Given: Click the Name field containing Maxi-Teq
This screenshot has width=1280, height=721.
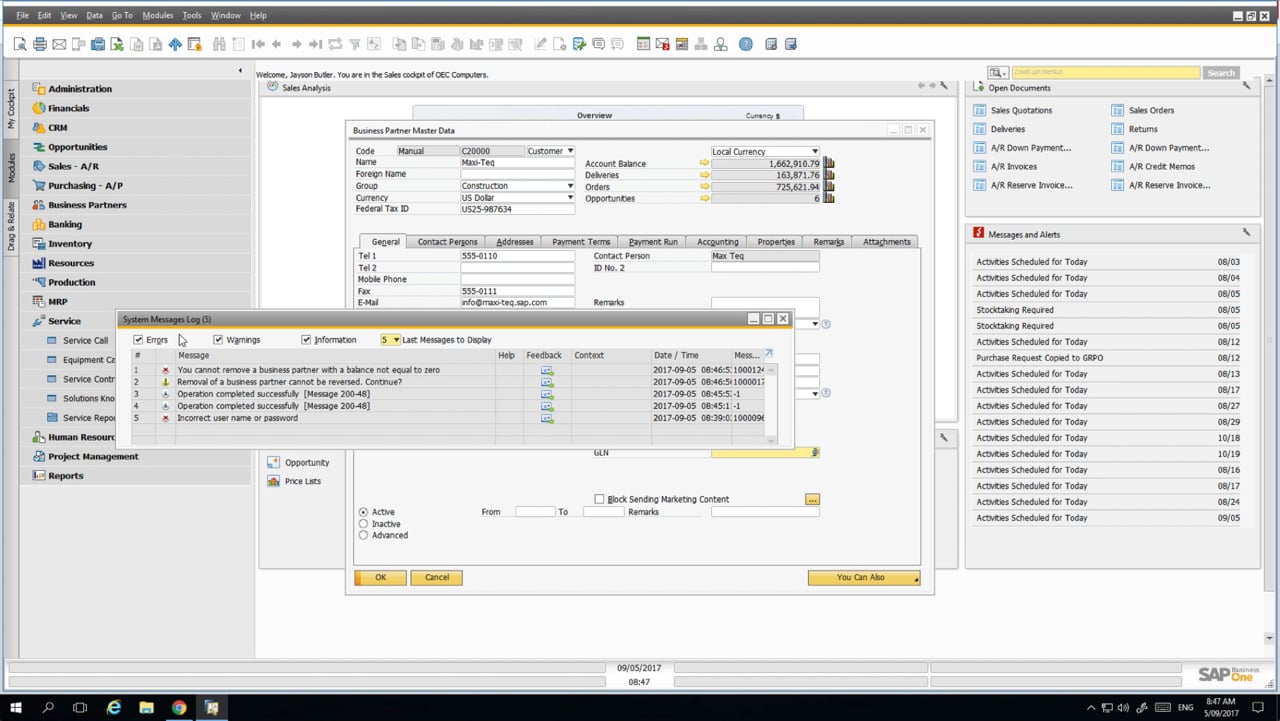Looking at the screenshot, I should point(518,162).
